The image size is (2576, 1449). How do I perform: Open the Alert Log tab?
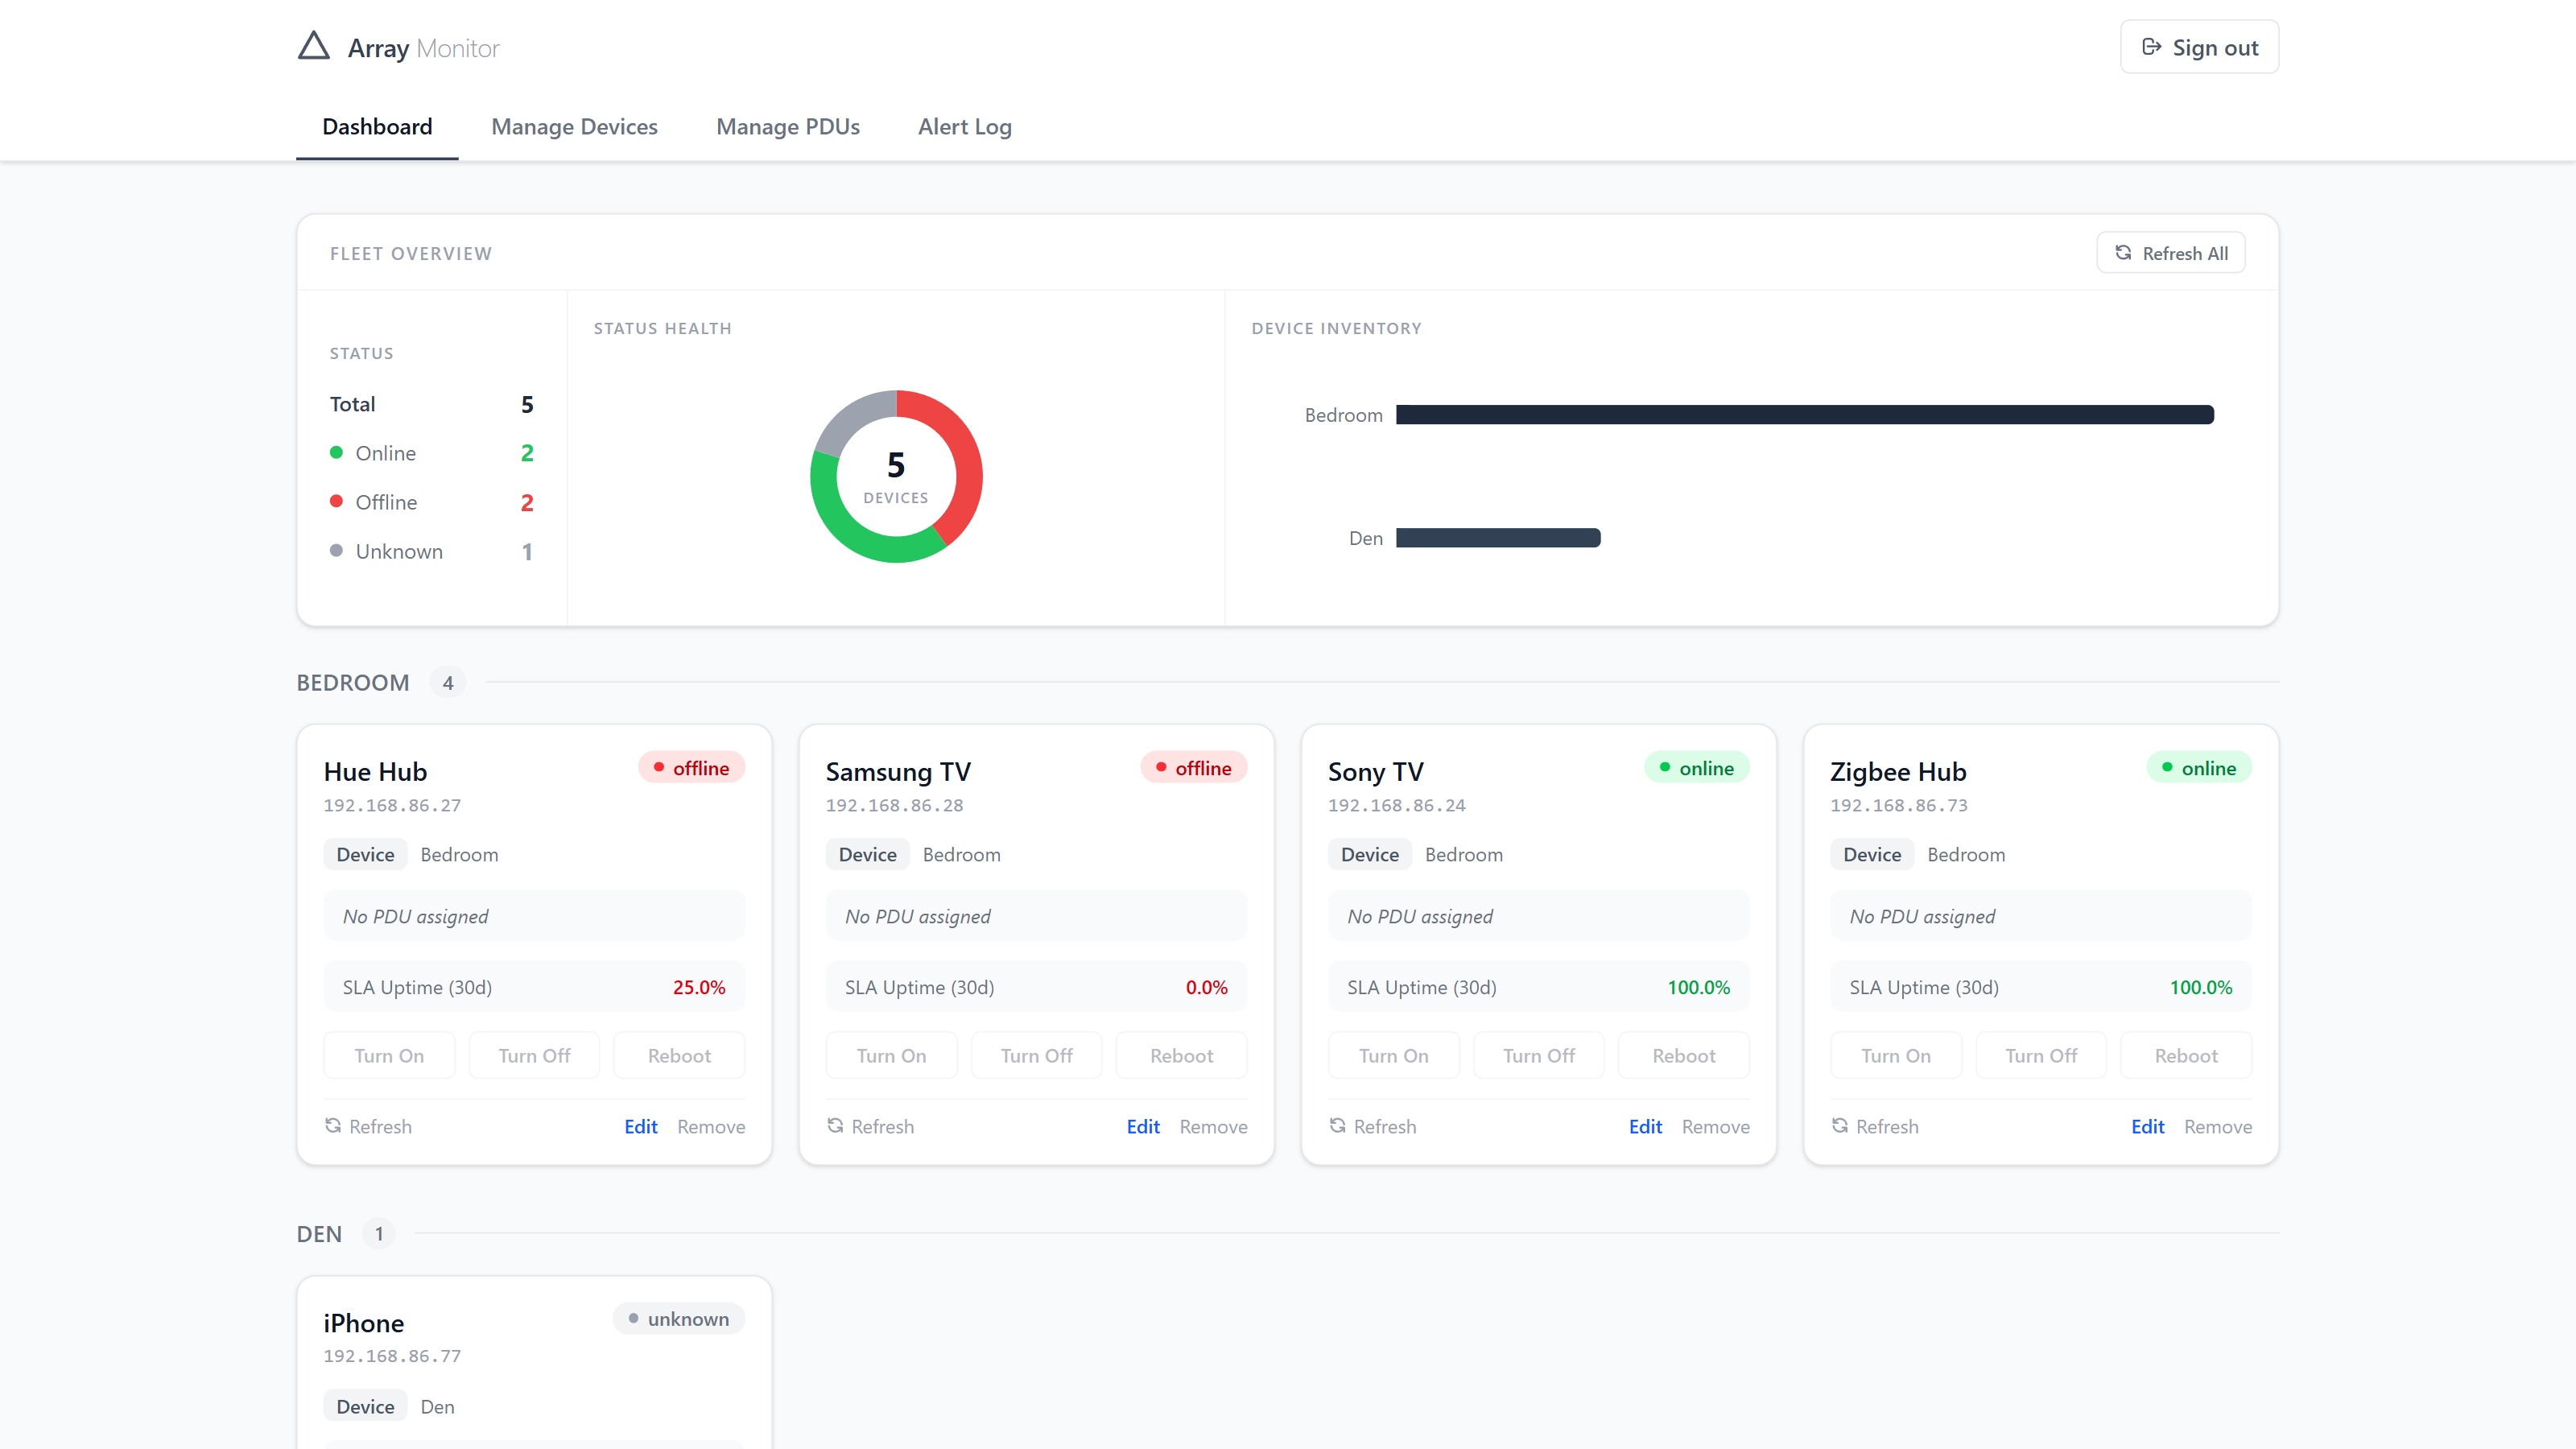point(964,127)
